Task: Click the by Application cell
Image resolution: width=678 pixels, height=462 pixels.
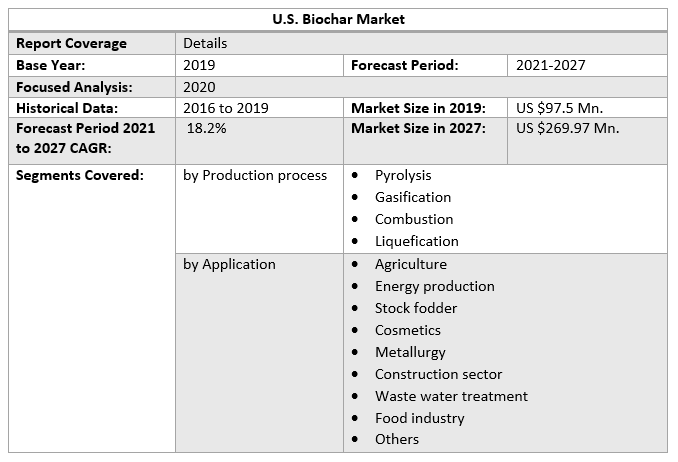Action: (229, 264)
